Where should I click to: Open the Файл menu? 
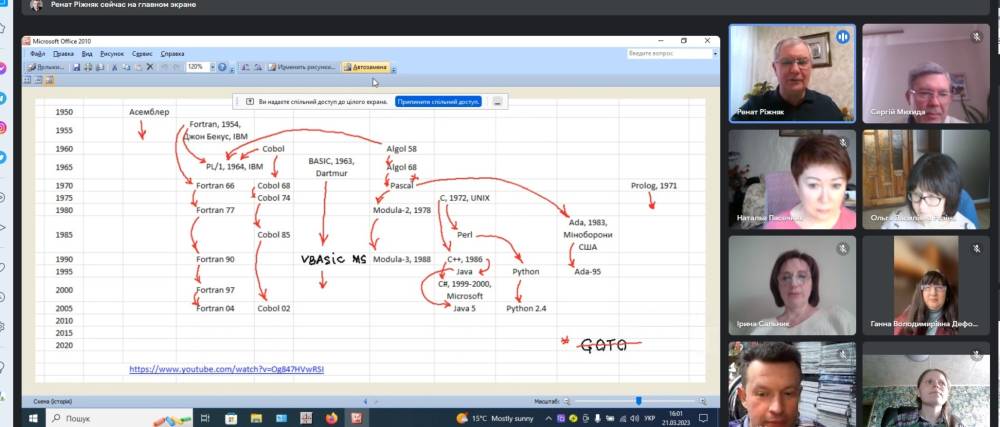[x=38, y=53]
